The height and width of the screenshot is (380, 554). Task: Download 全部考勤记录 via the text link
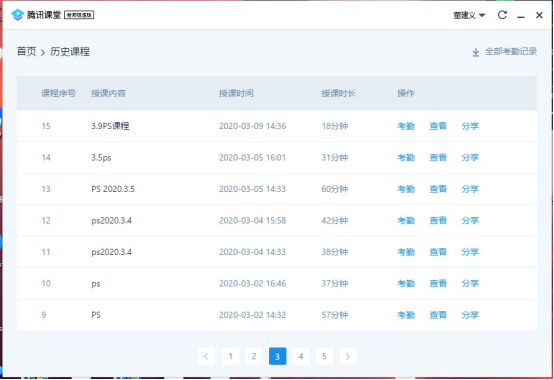pos(511,52)
